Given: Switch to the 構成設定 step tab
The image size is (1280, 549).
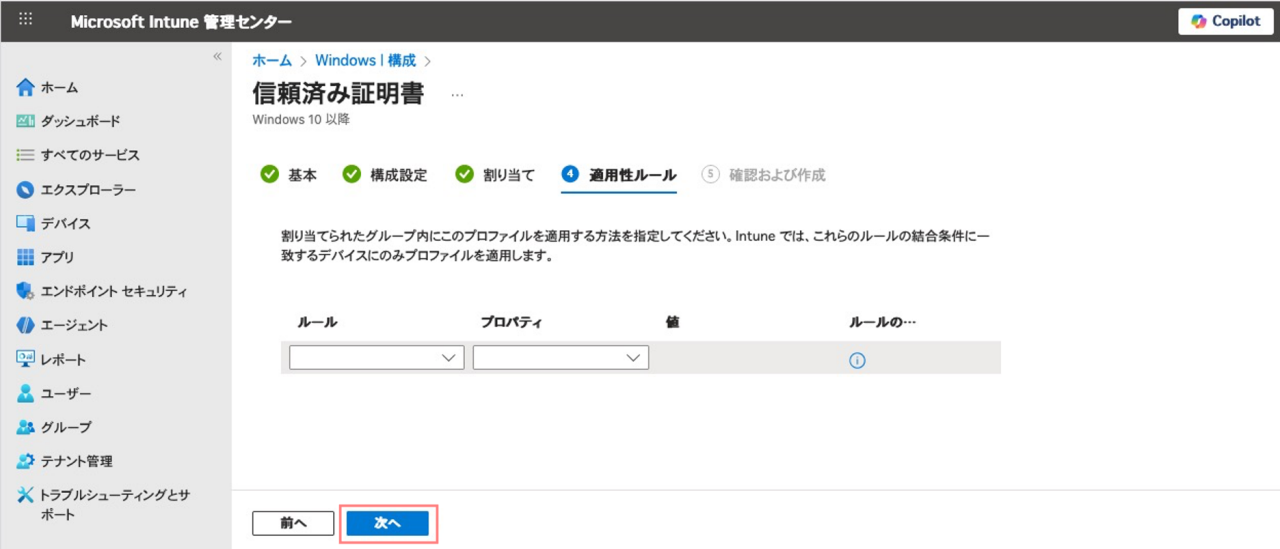Looking at the screenshot, I should pyautogui.click(x=385, y=175).
